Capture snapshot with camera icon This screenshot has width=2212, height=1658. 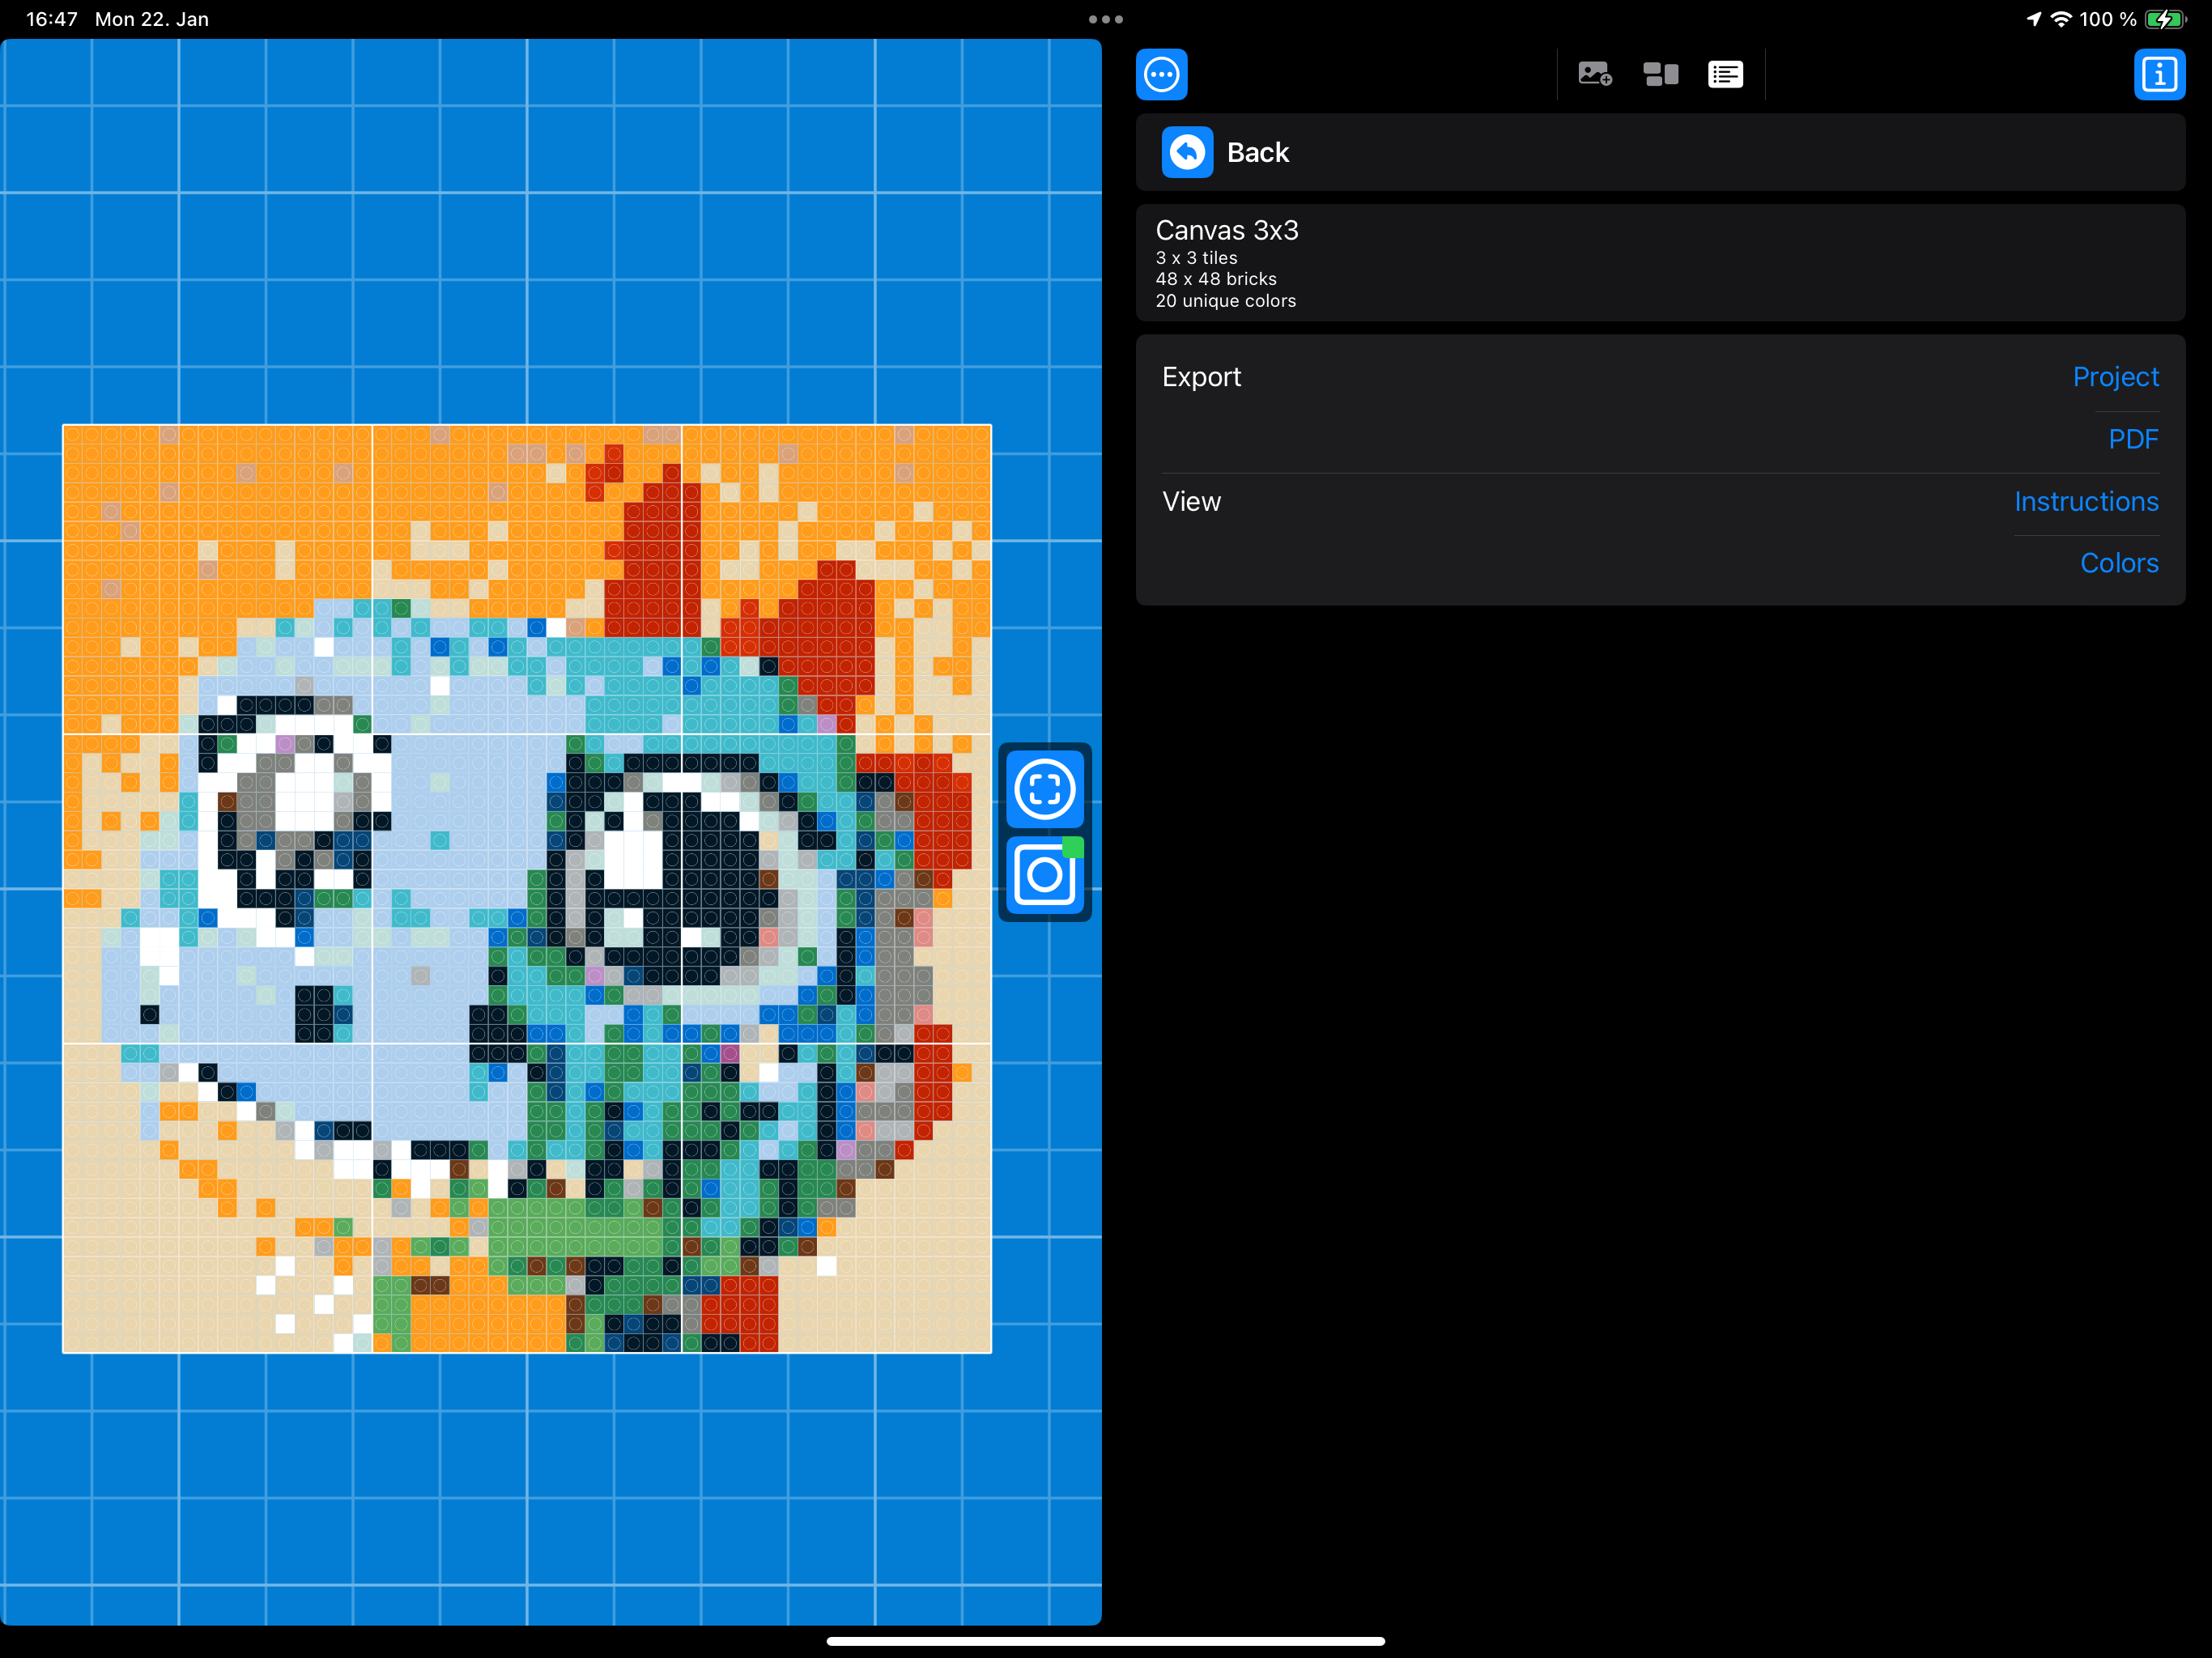[x=1044, y=875]
